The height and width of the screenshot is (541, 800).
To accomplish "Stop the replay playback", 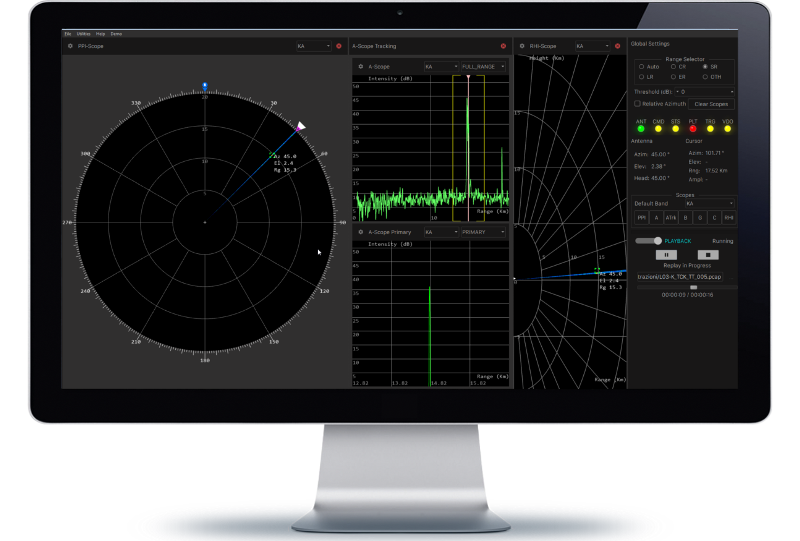I will (x=708, y=255).
